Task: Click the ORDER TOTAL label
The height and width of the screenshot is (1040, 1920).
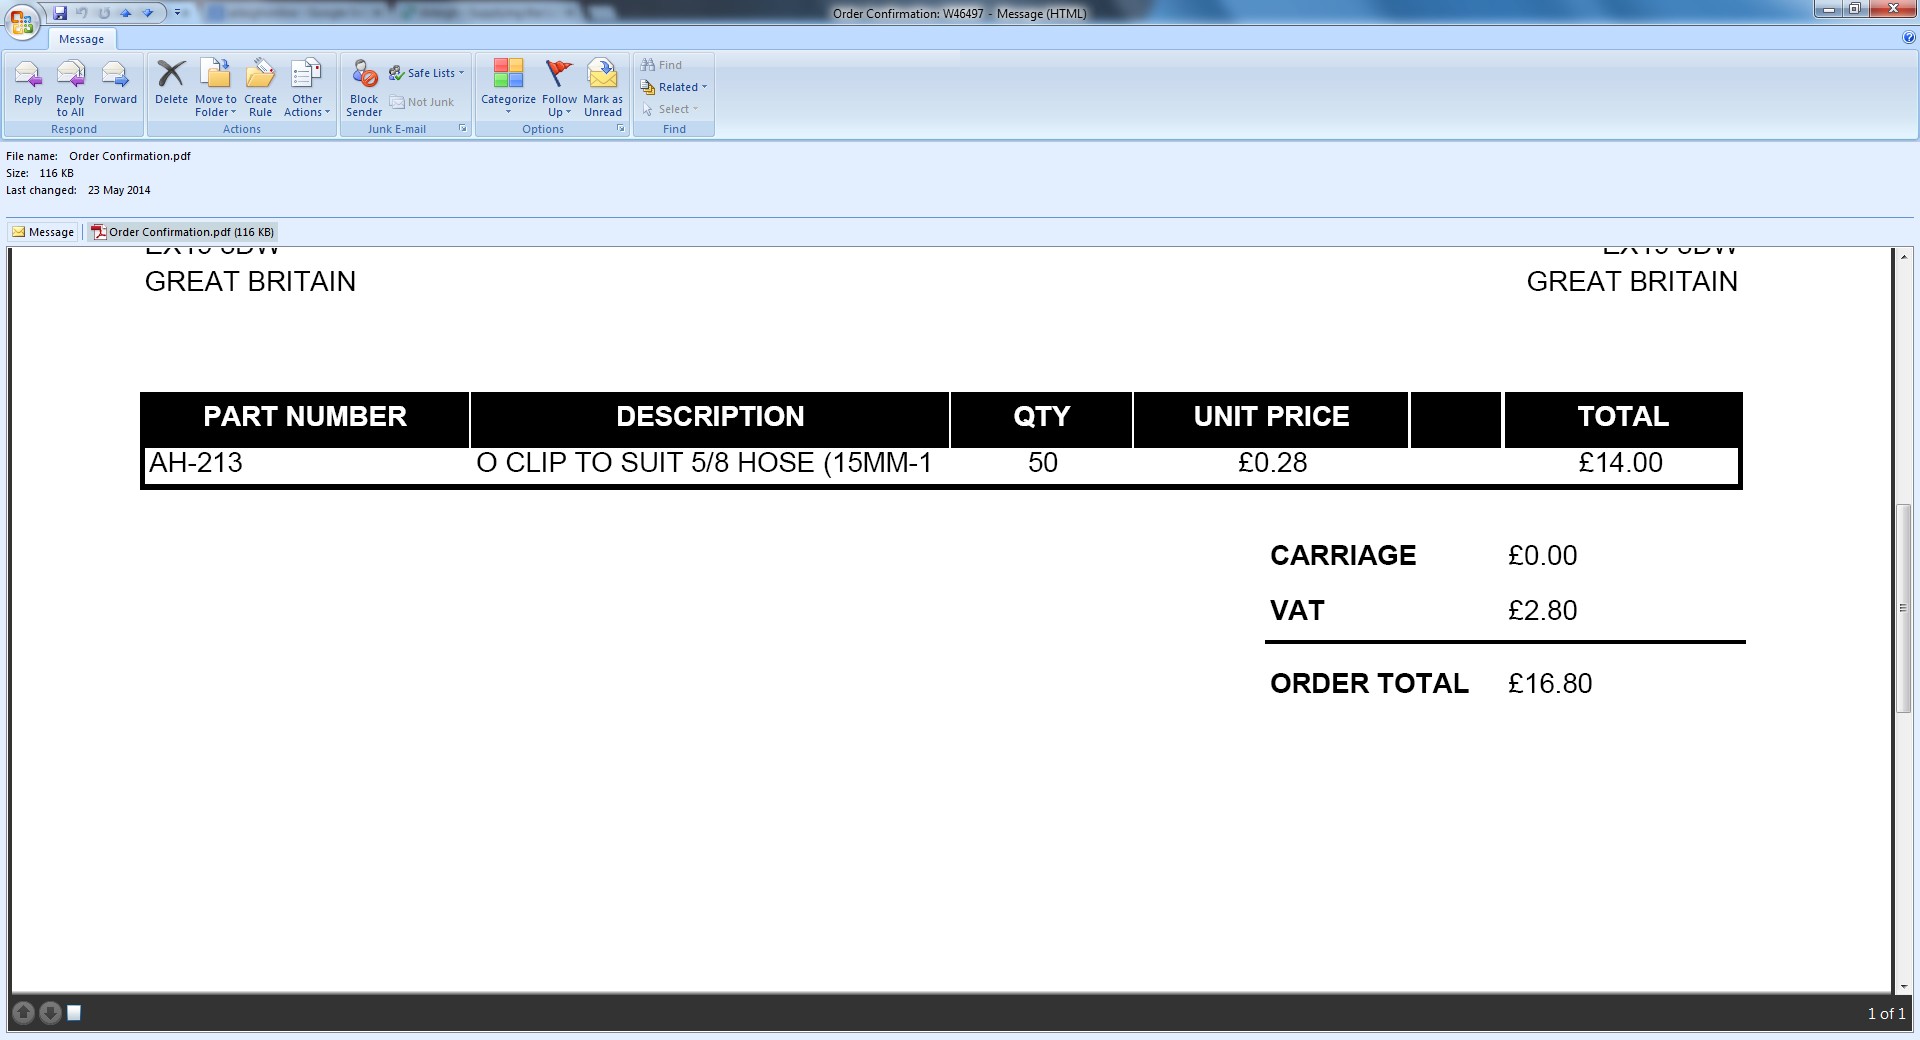Action: pyautogui.click(x=1370, y=684)
